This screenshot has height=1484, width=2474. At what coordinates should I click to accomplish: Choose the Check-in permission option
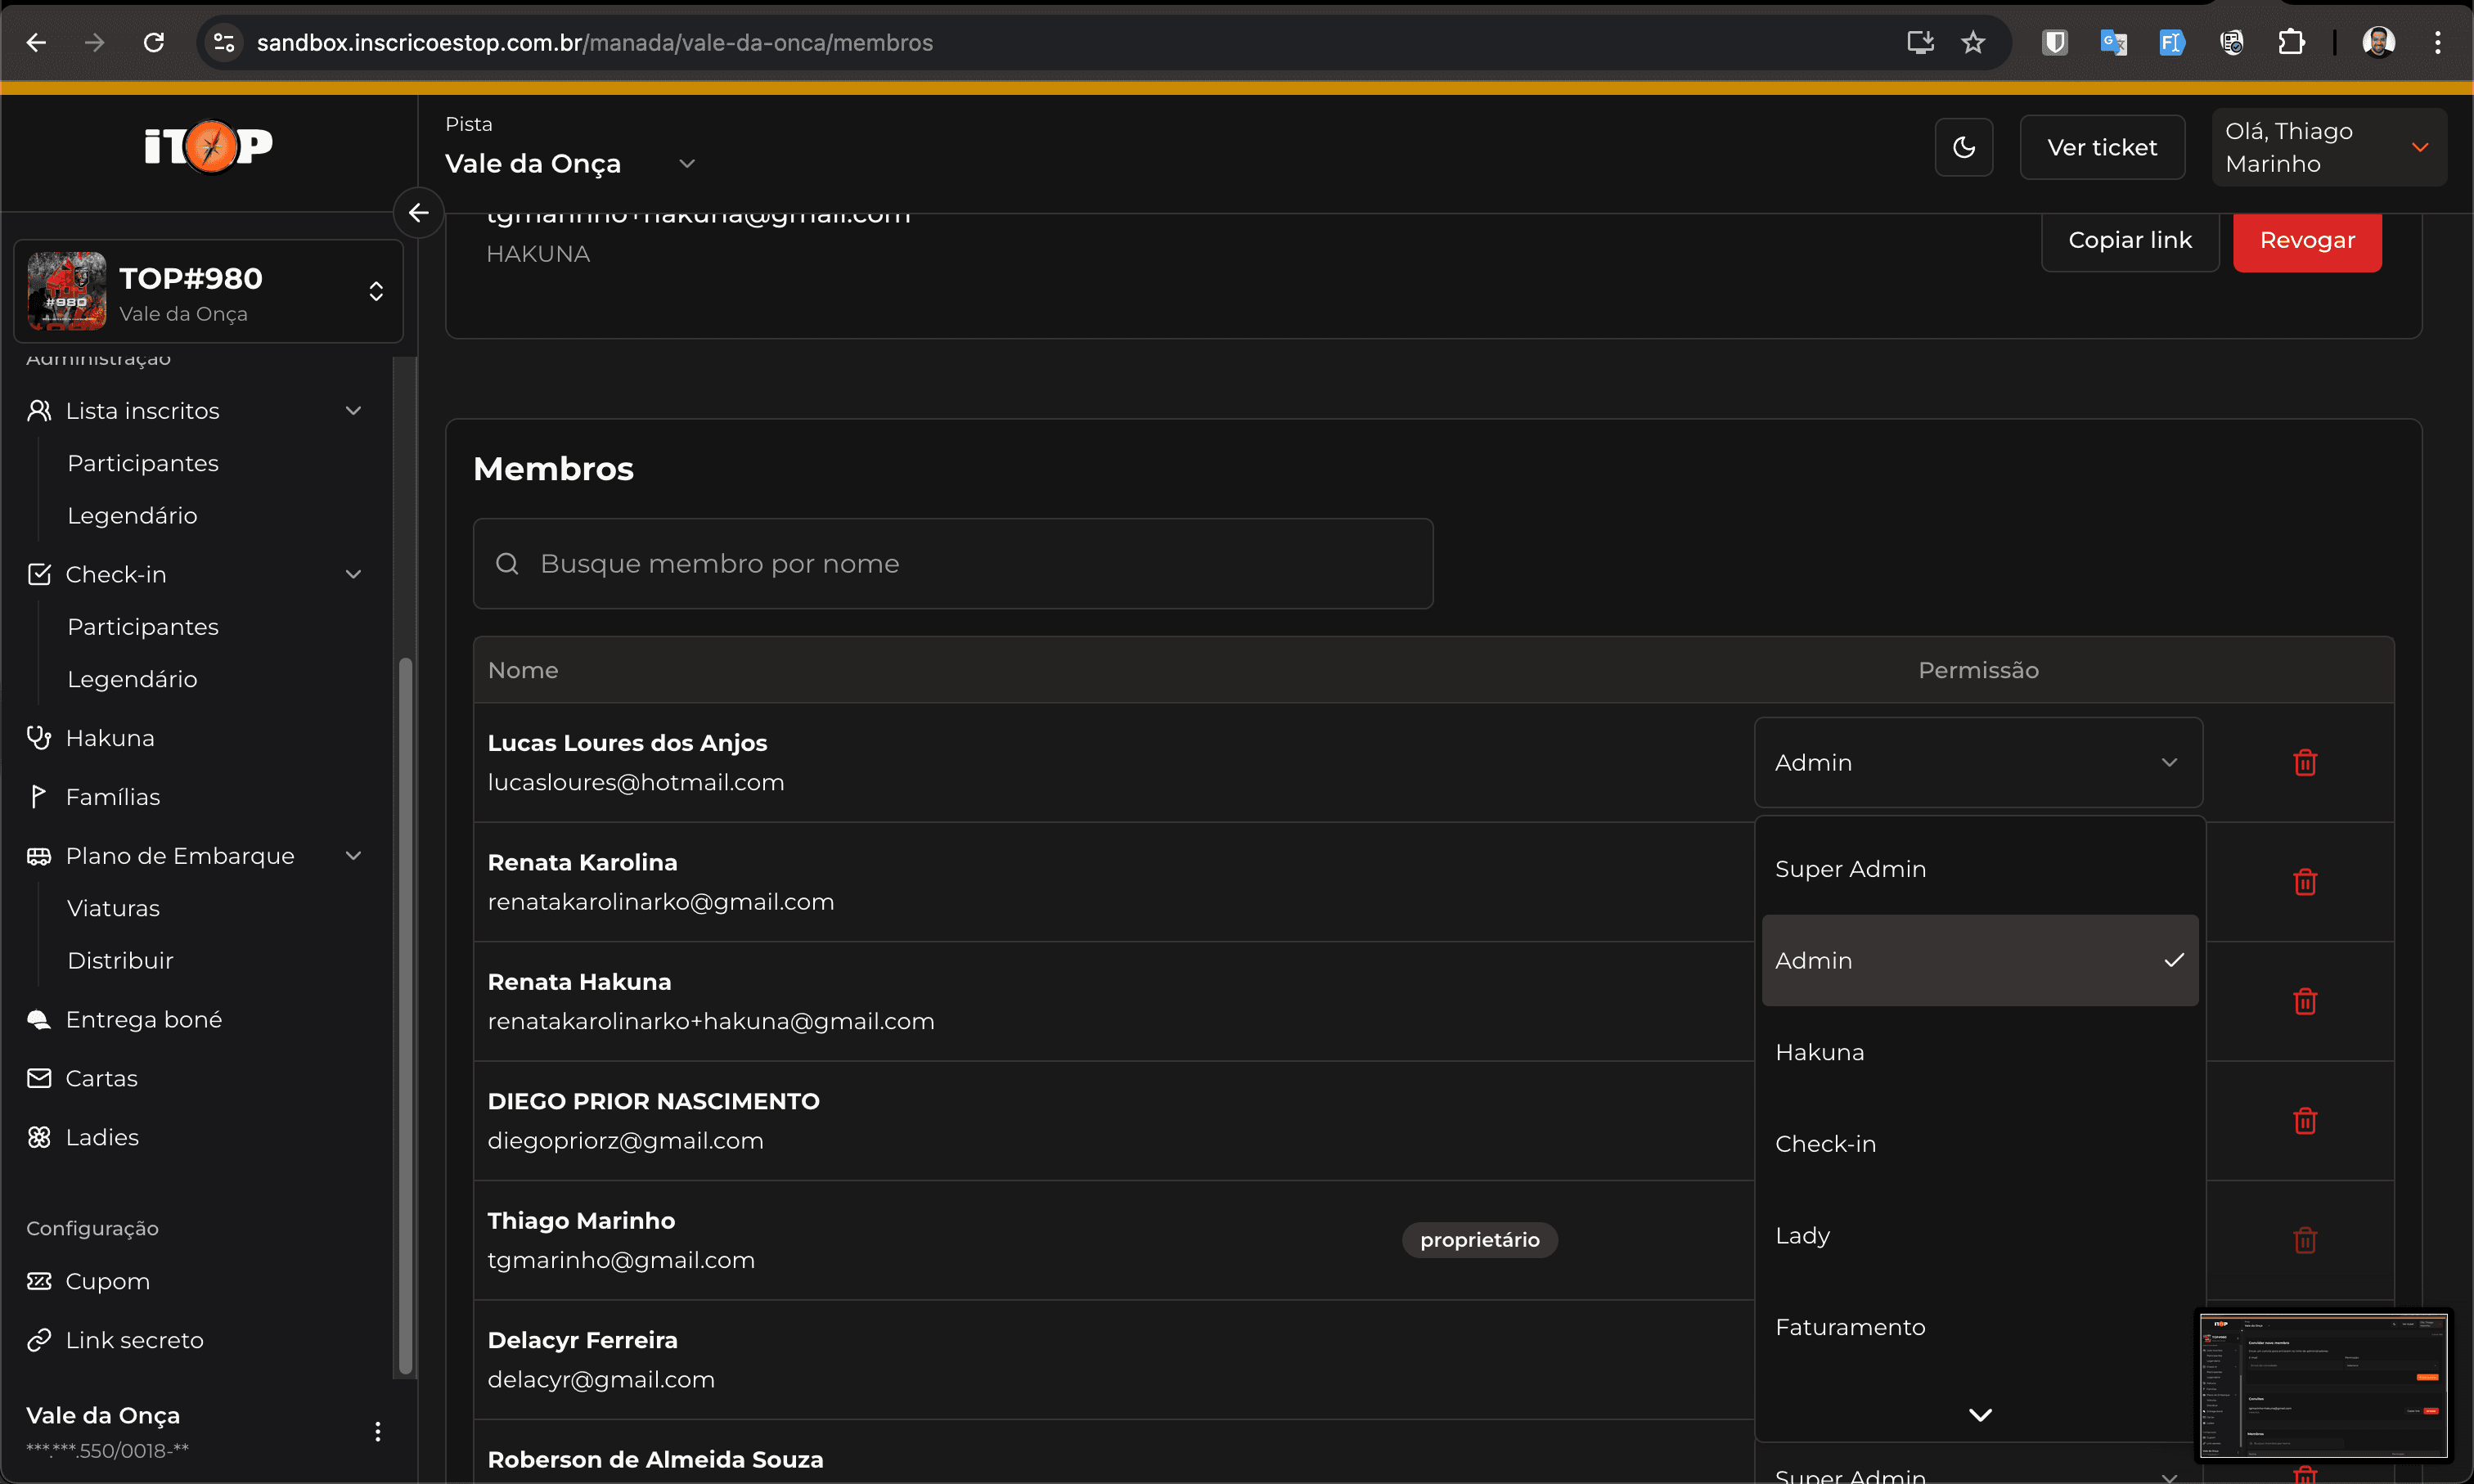pyautogui.click(x=1979, y=1143)
